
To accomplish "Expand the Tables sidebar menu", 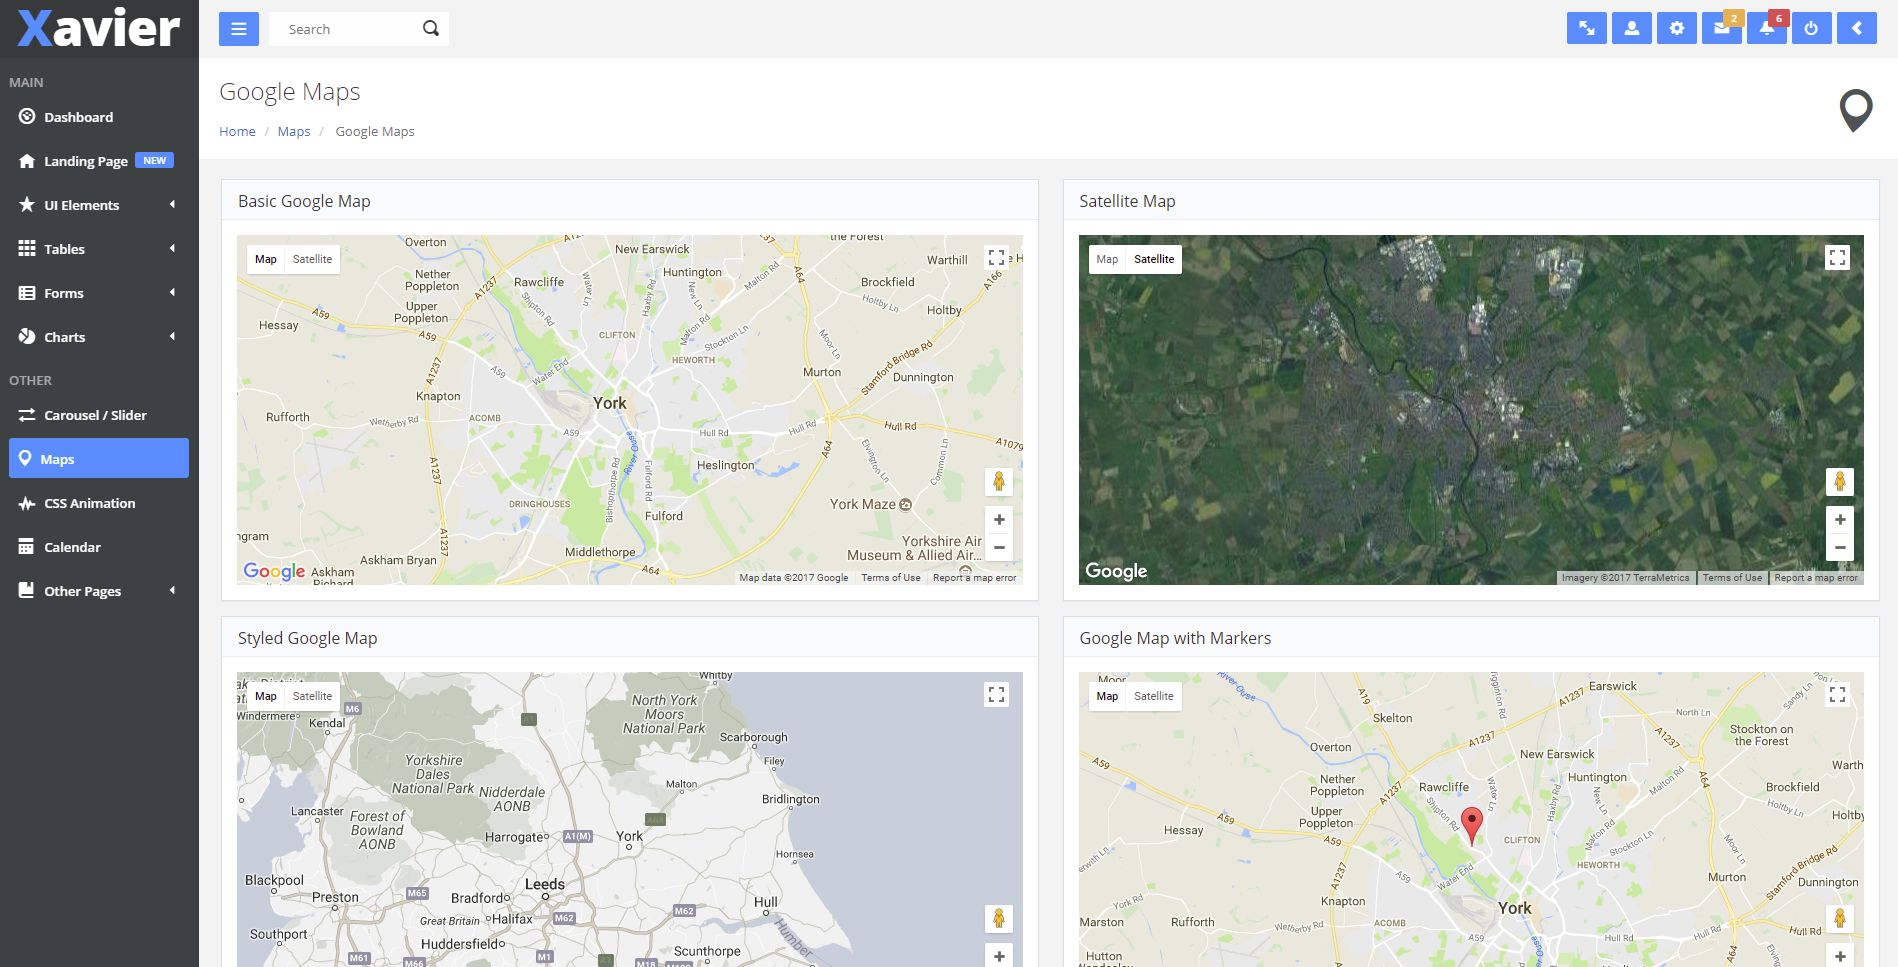I will tap(98, 249).
